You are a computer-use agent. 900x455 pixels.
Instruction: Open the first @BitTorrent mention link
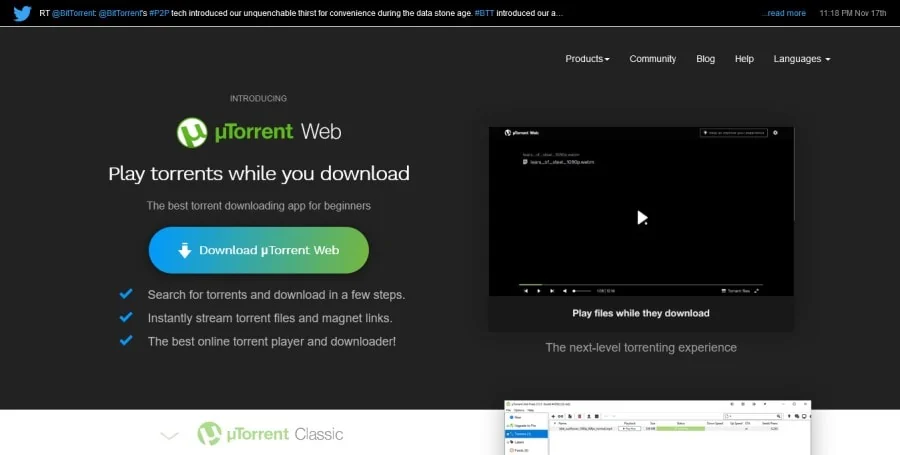pyautogui.click(x=74, y=13)
